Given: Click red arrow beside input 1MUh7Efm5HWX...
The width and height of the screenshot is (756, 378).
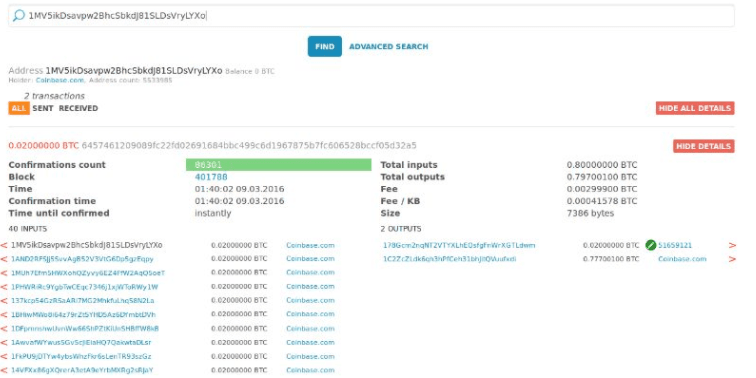Looking at the screenshot, I should 4,273.
